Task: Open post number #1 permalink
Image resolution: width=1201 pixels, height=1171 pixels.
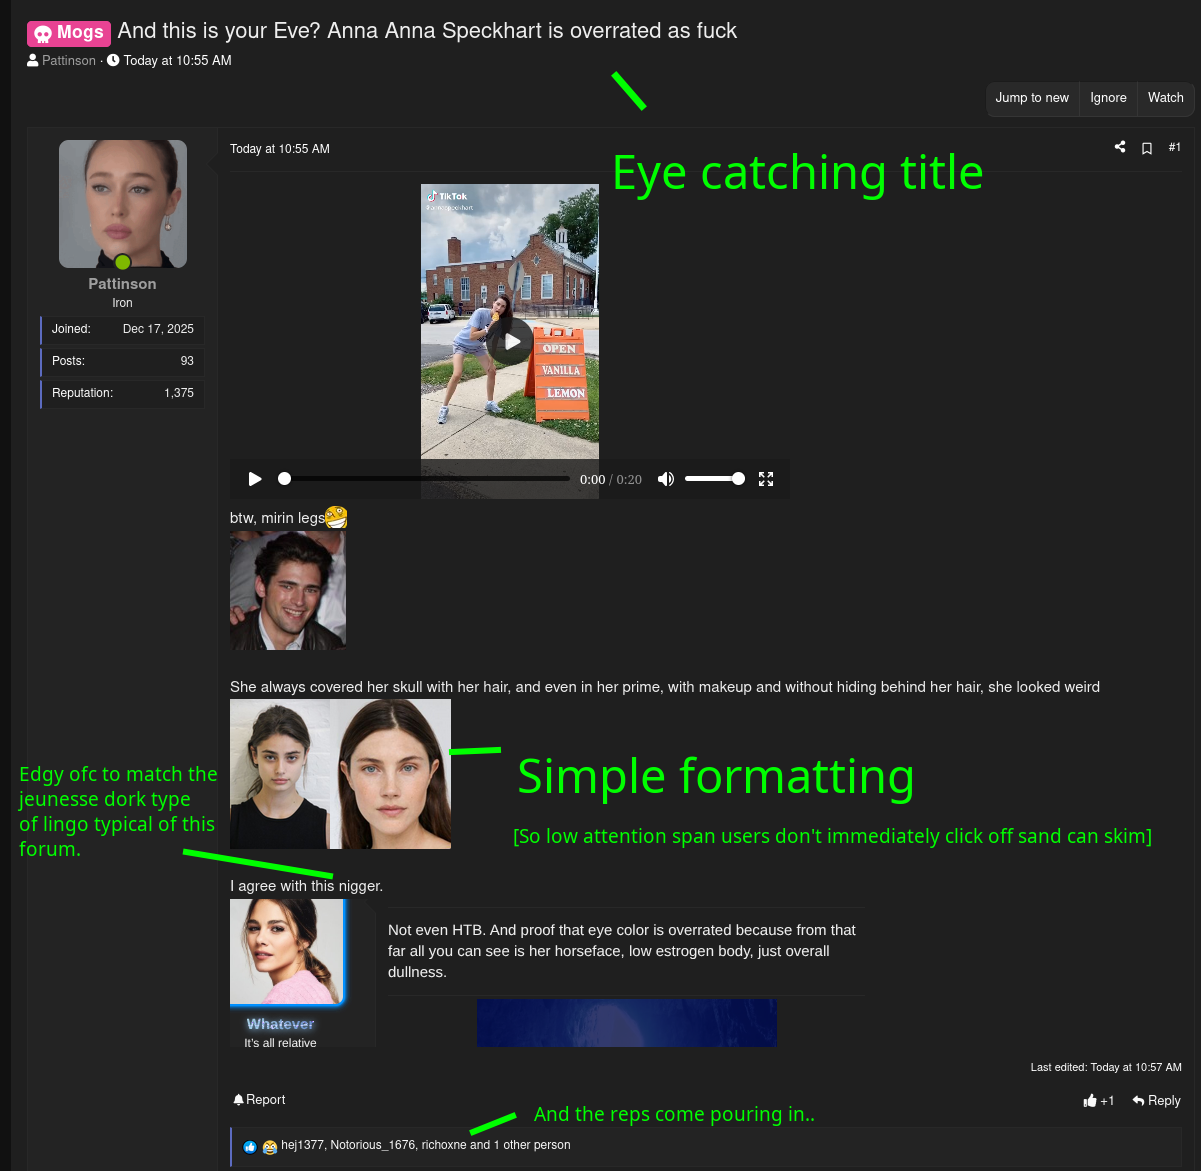Action: [1175, 148]
